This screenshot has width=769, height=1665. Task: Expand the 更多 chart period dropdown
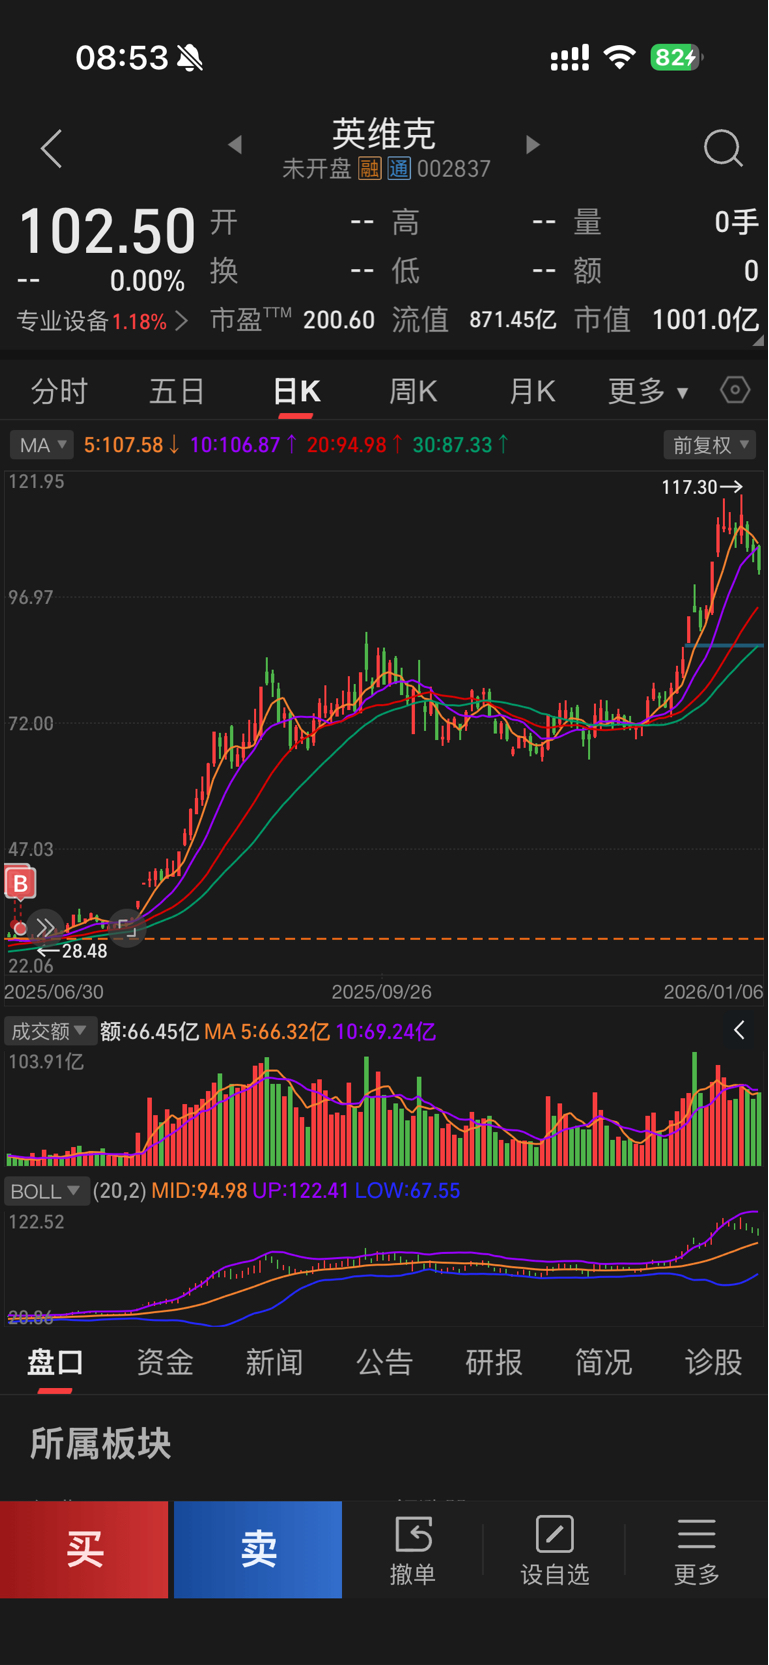point(648,391)
